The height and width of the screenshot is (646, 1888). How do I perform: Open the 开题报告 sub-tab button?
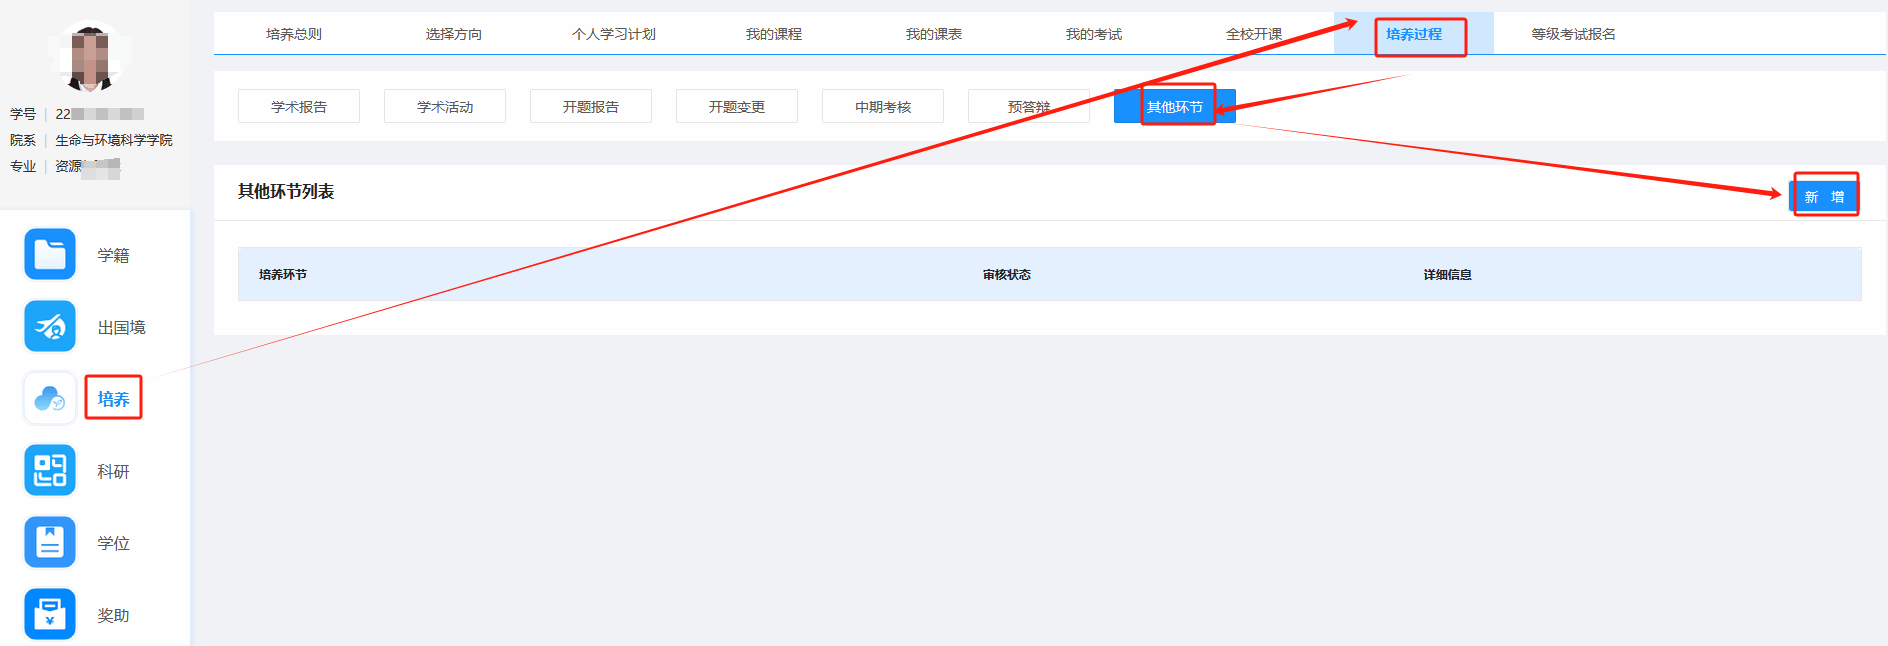pyautogui.click(x=591, y=107)
